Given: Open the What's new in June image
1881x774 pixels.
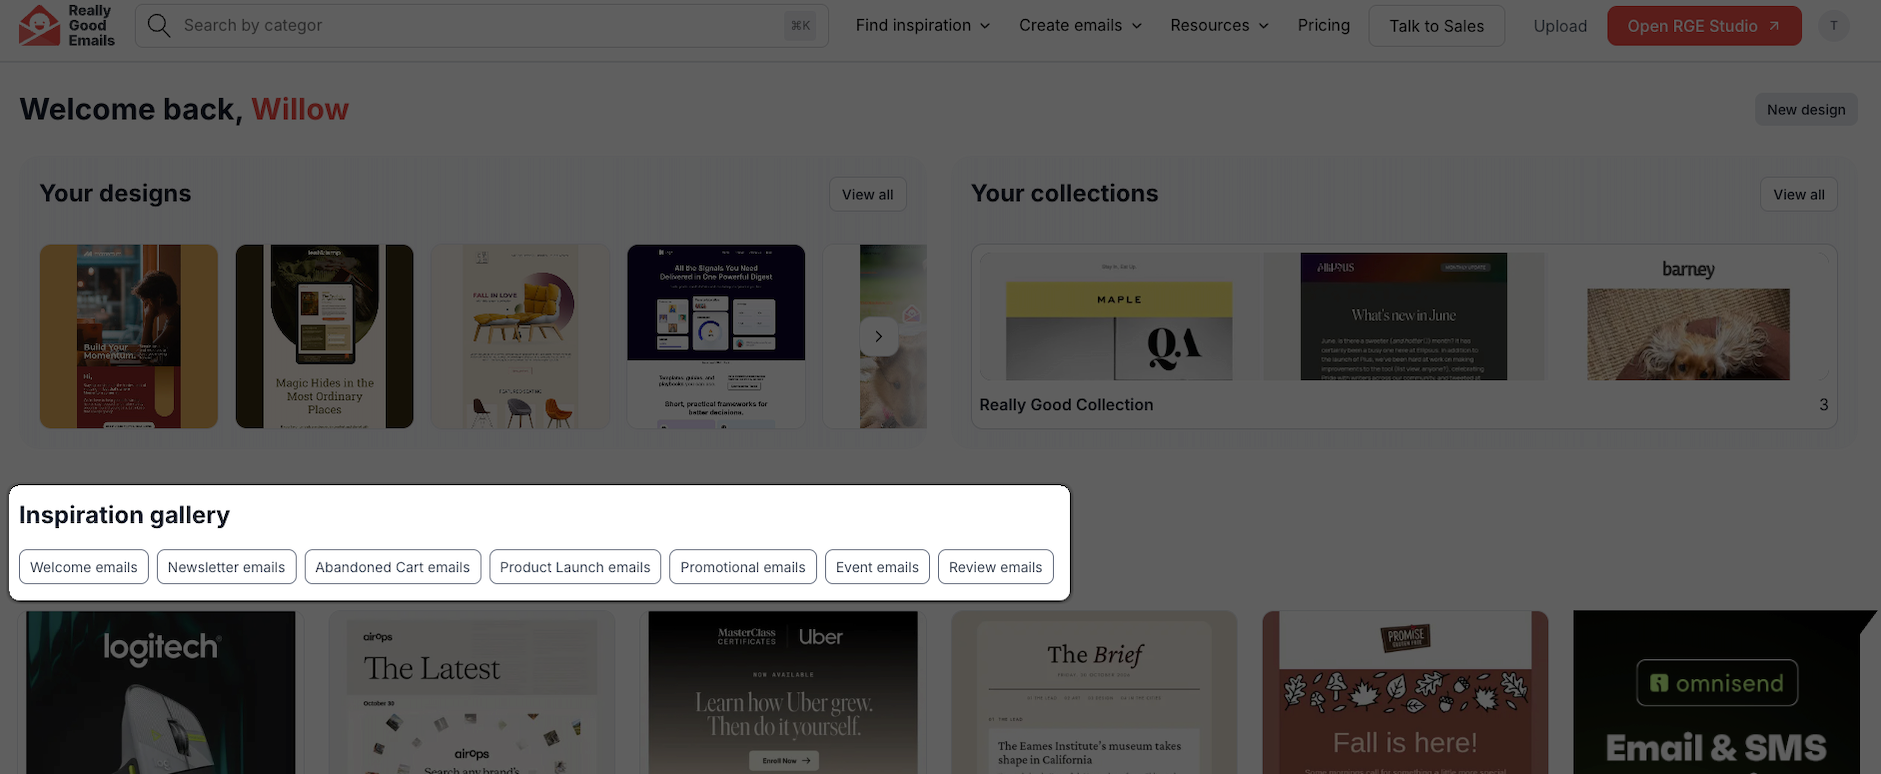Looking at the screenshot, I should coord(1403,316).
